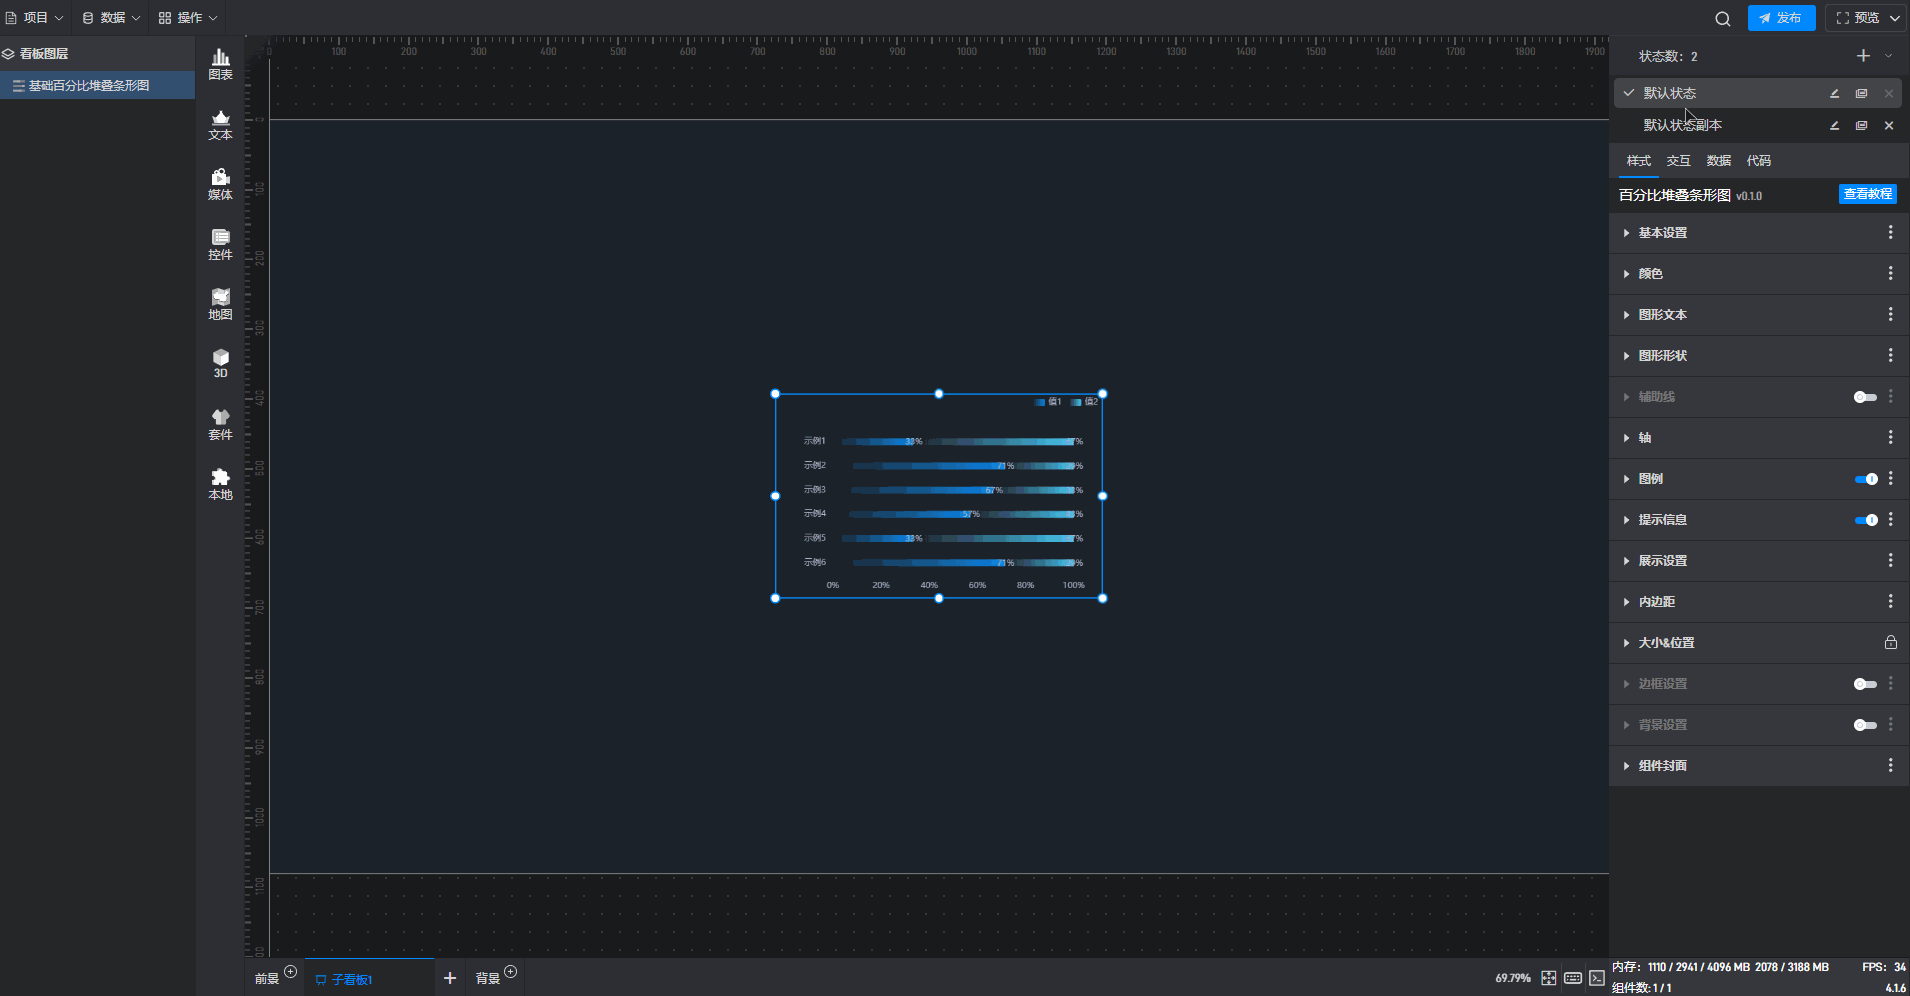Select the 基础百分比堆叠条形图 layer
1910x996 pixels.
tap(89, 86)
